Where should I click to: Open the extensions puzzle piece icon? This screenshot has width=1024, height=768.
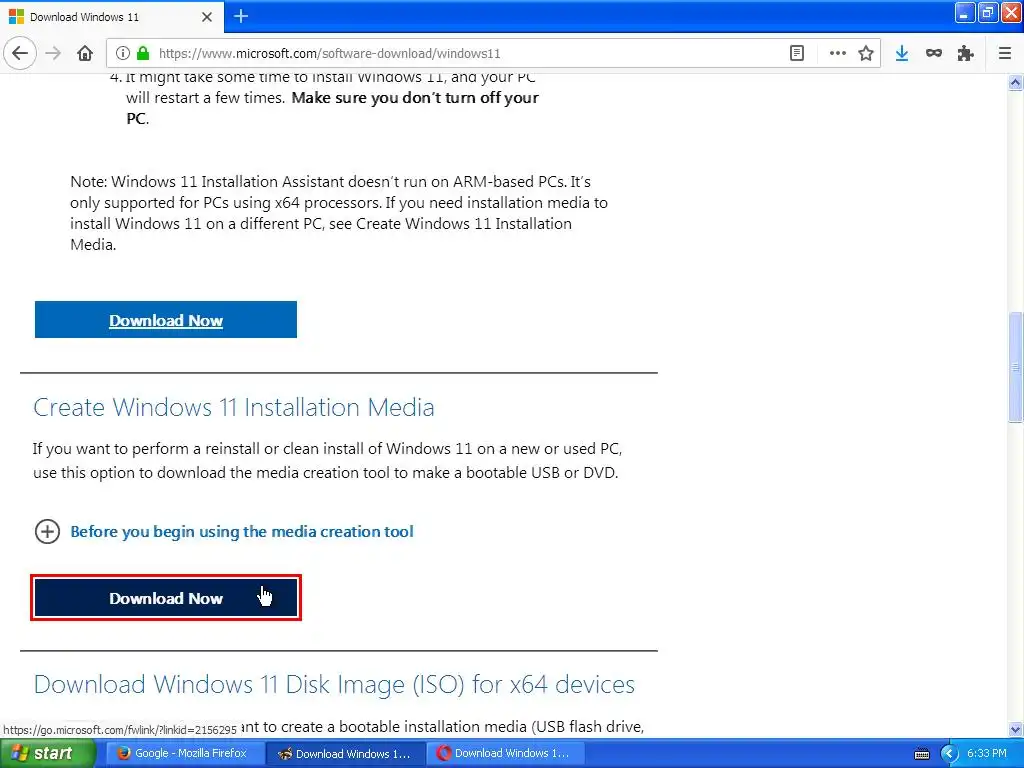tap(965, 54)
